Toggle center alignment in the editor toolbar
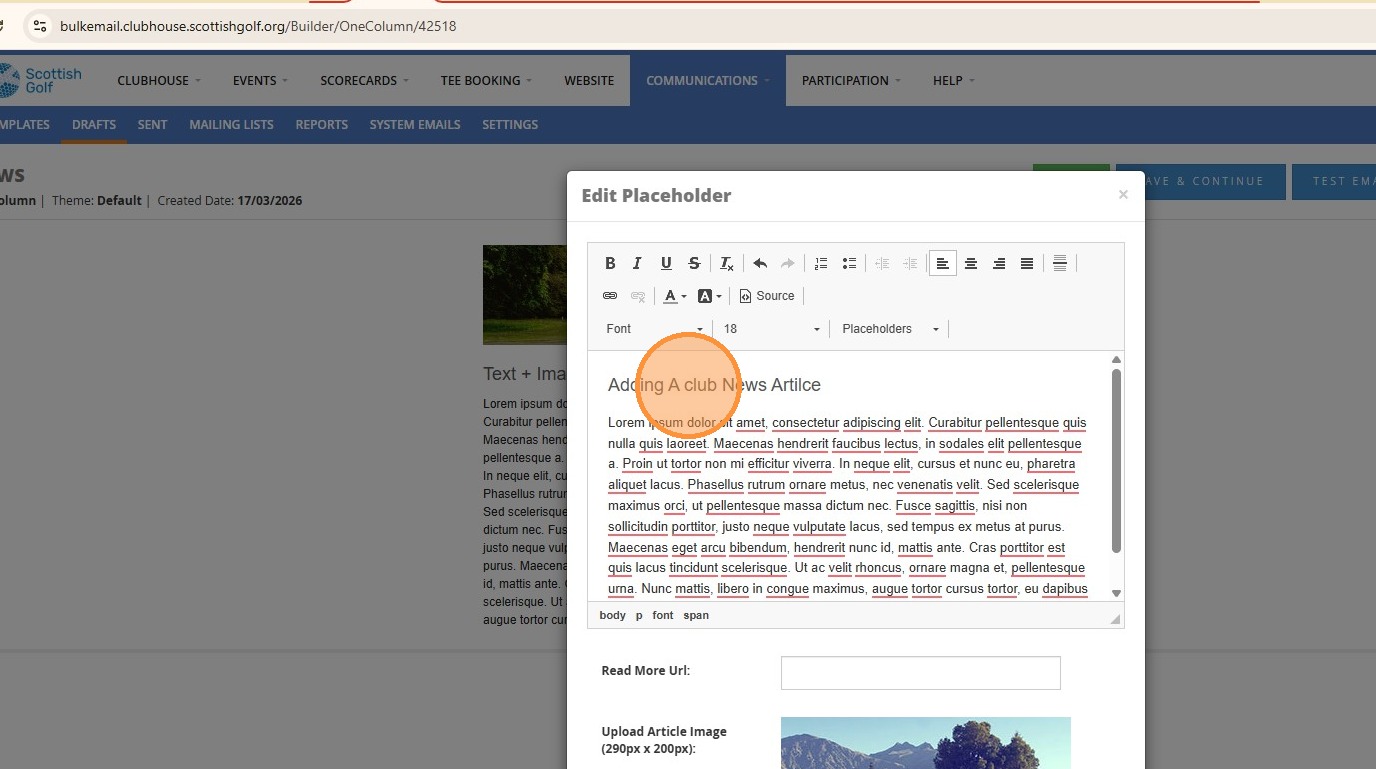1376x769 pixels. point(971,264)
